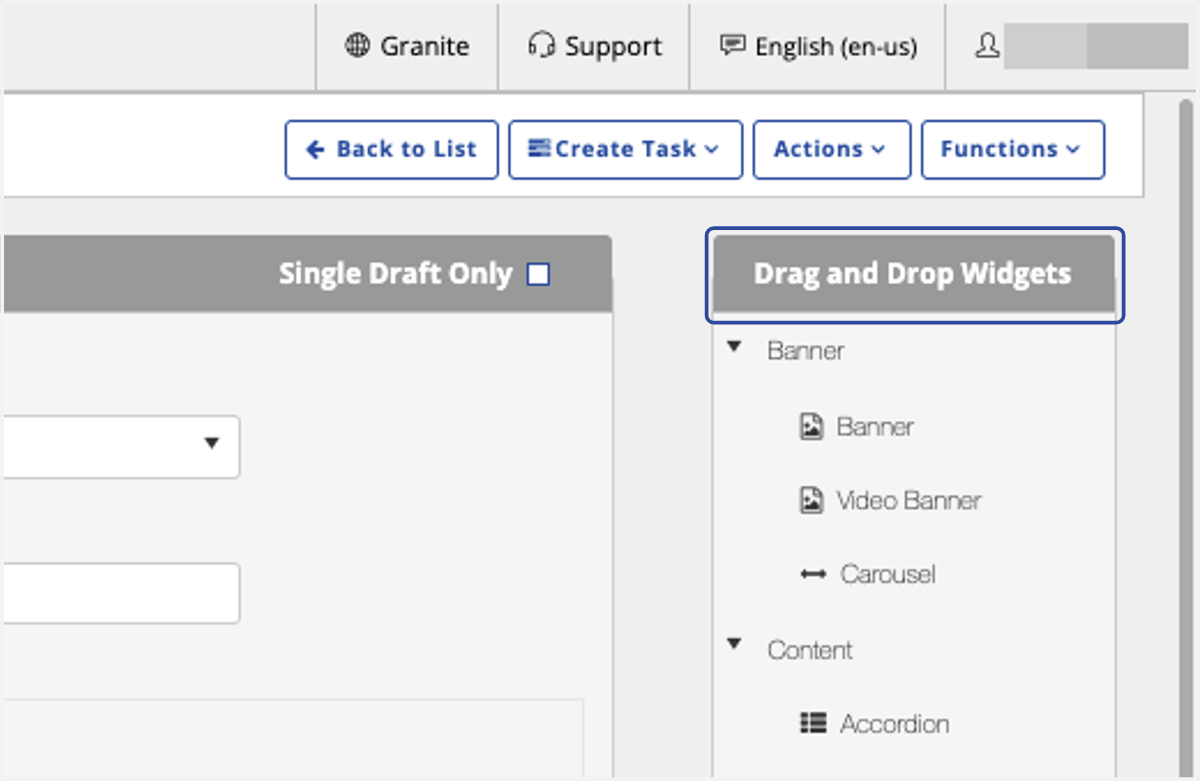Select the Carousel widget label
Screen dimensions: 1200x781
(888, 575)
